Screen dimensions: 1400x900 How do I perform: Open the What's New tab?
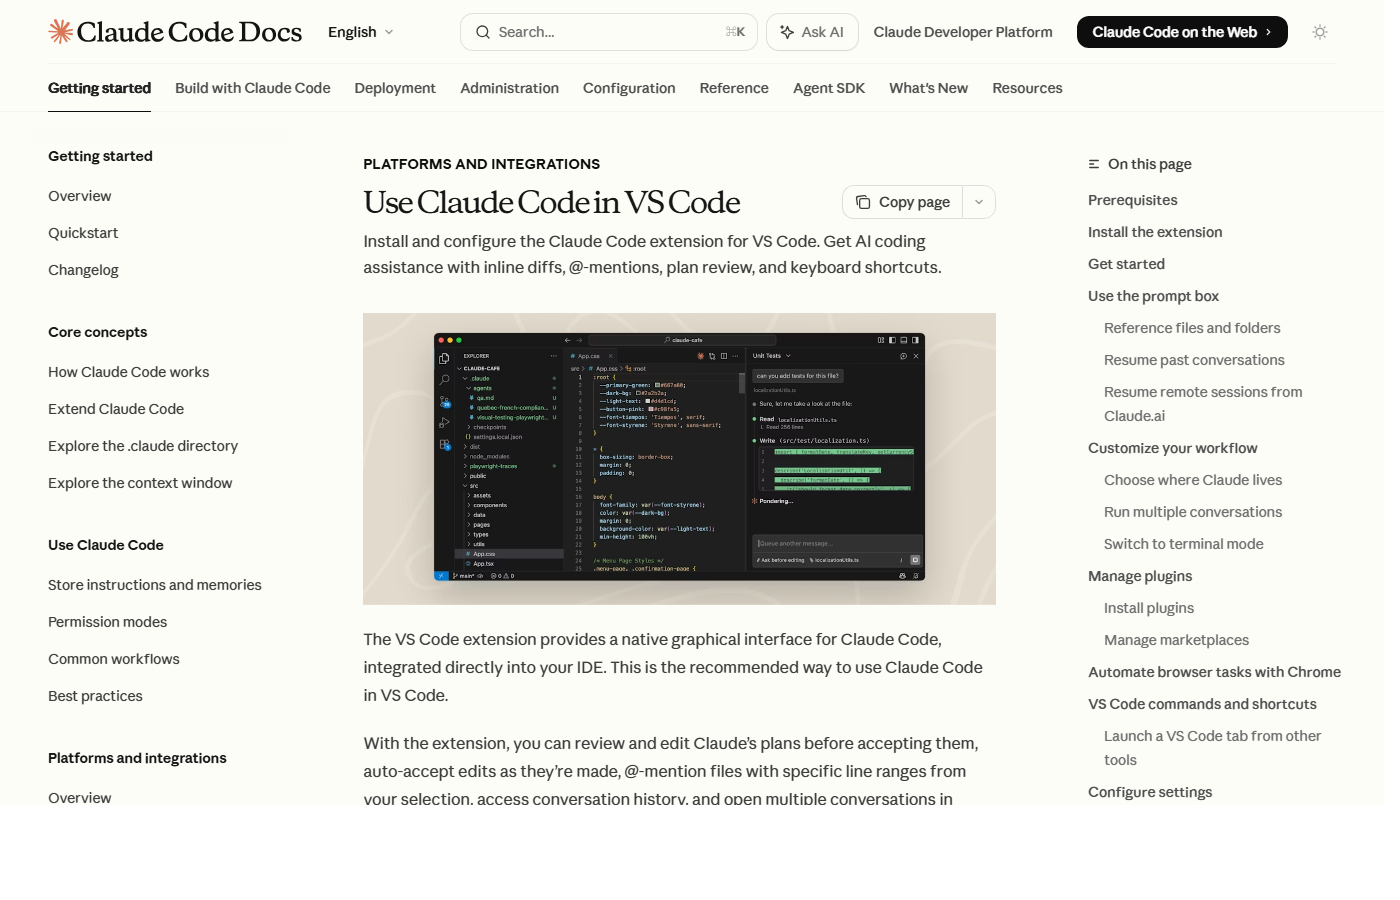[928, 88]
